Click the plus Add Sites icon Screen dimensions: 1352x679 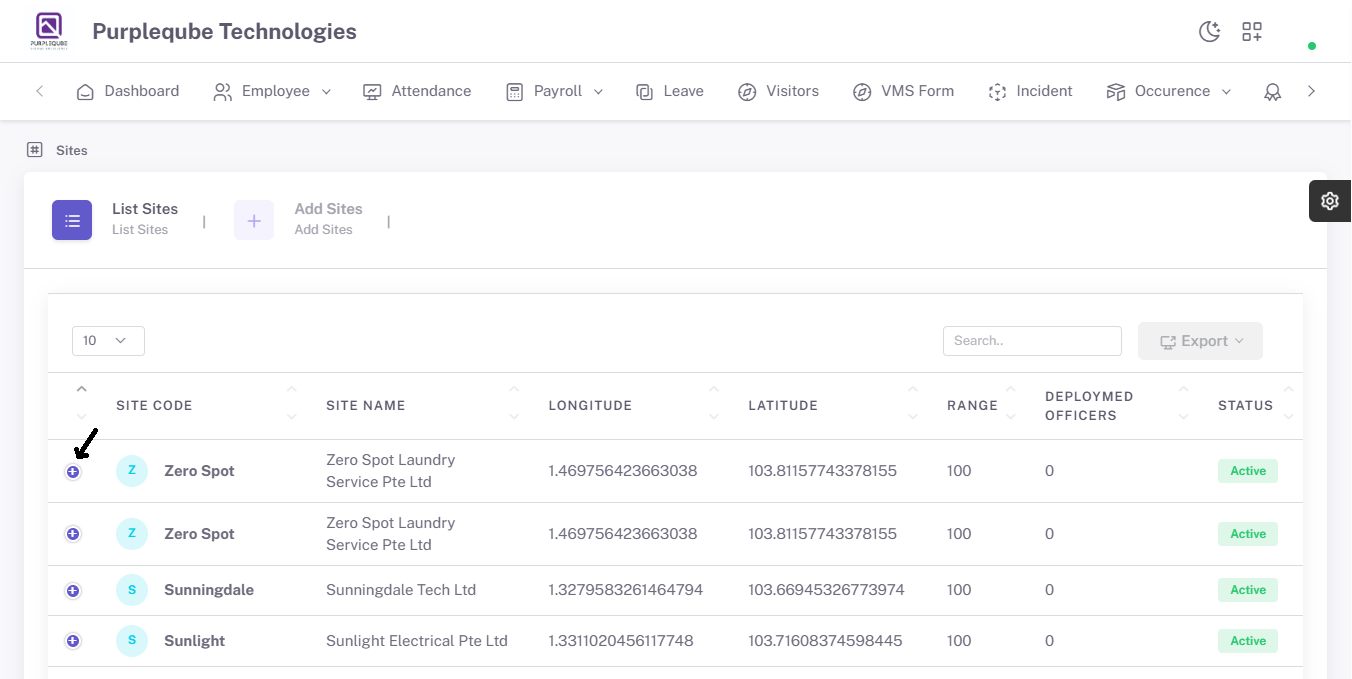point(254,220)
